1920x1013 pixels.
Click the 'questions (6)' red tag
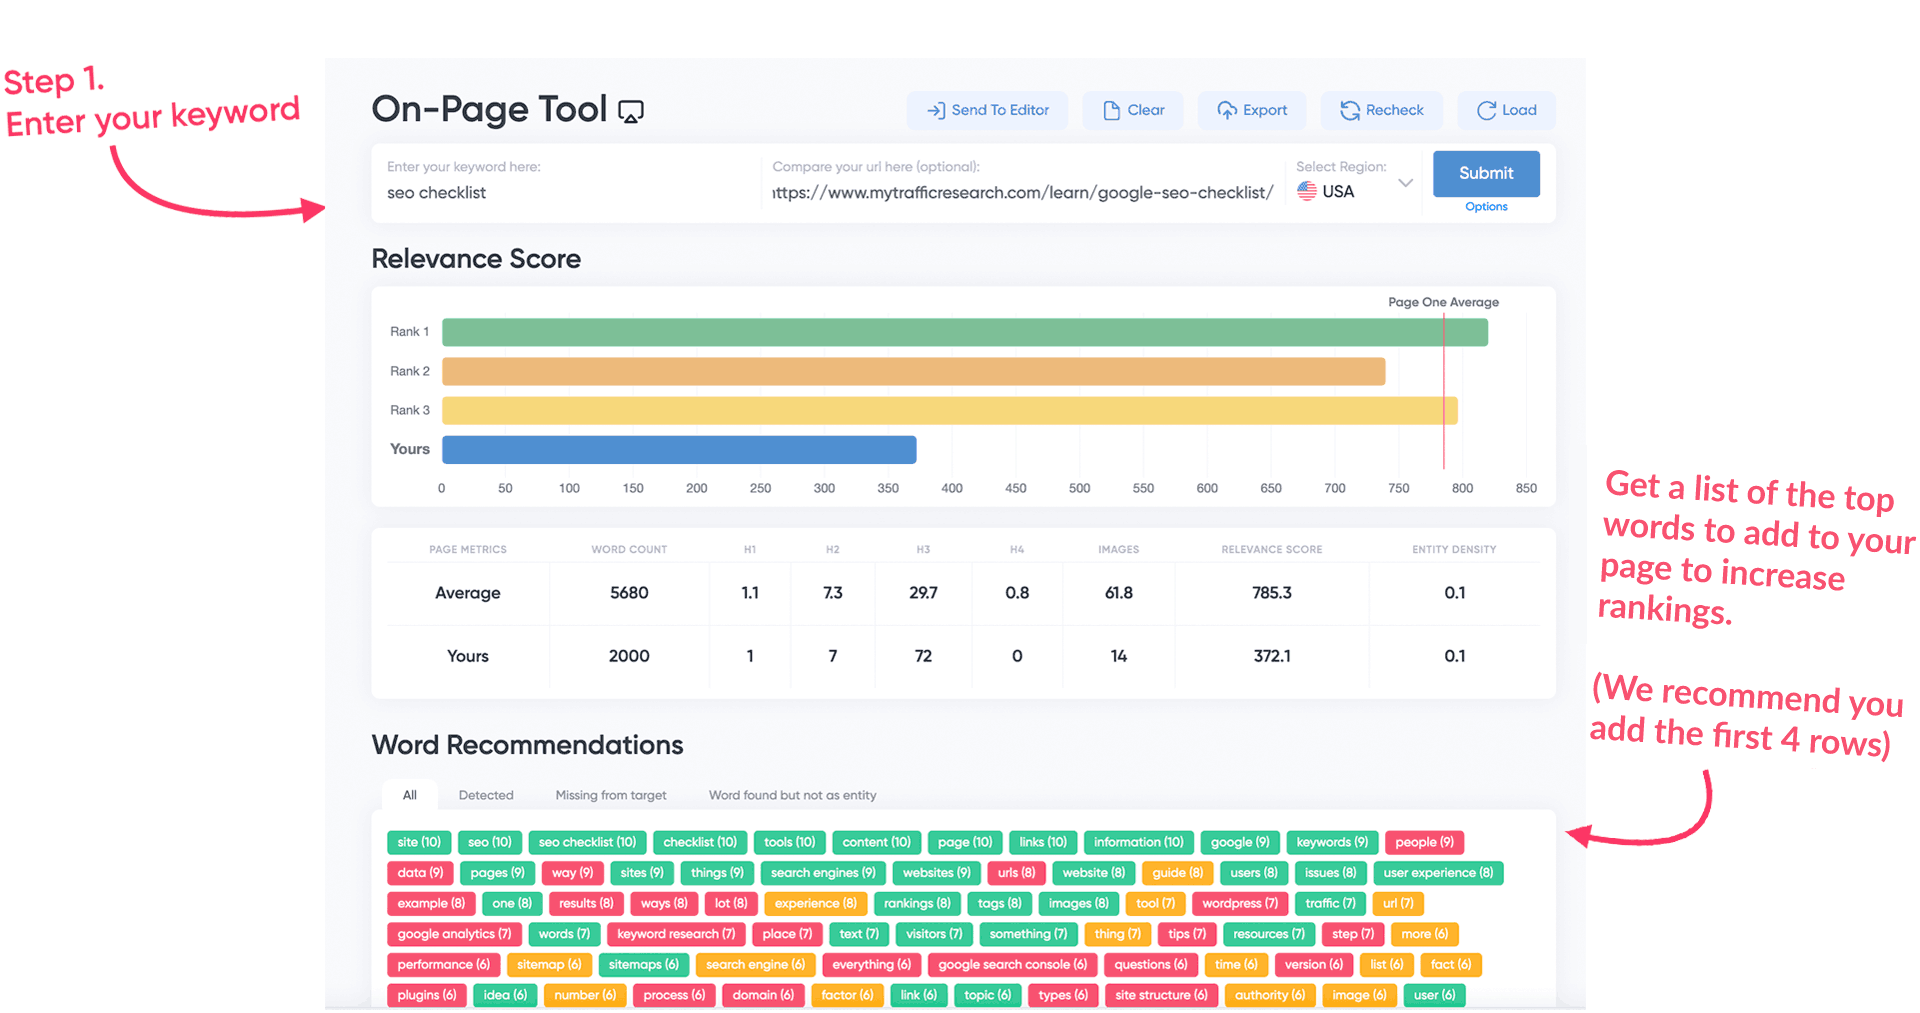1150,965
